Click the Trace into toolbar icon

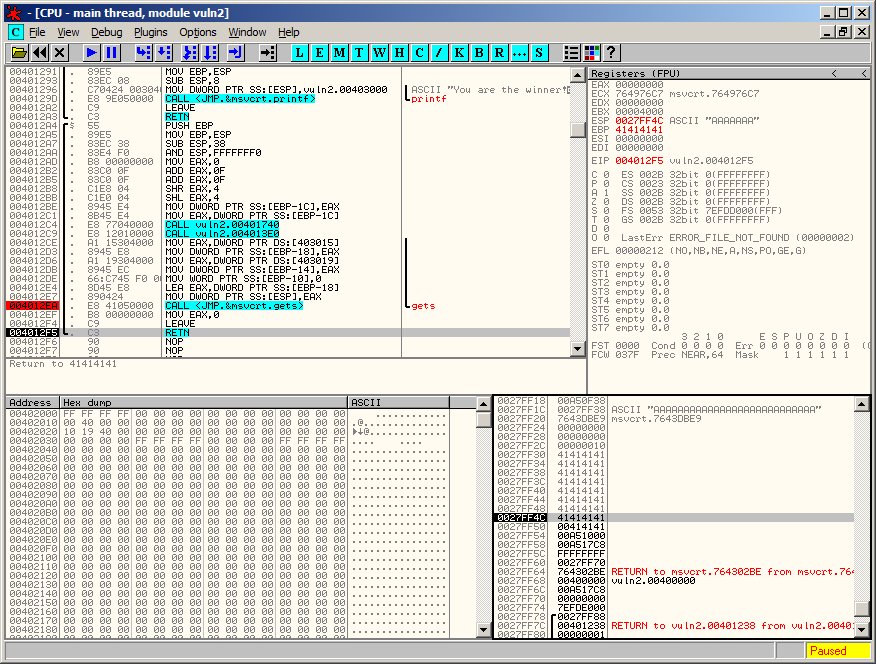190,52
